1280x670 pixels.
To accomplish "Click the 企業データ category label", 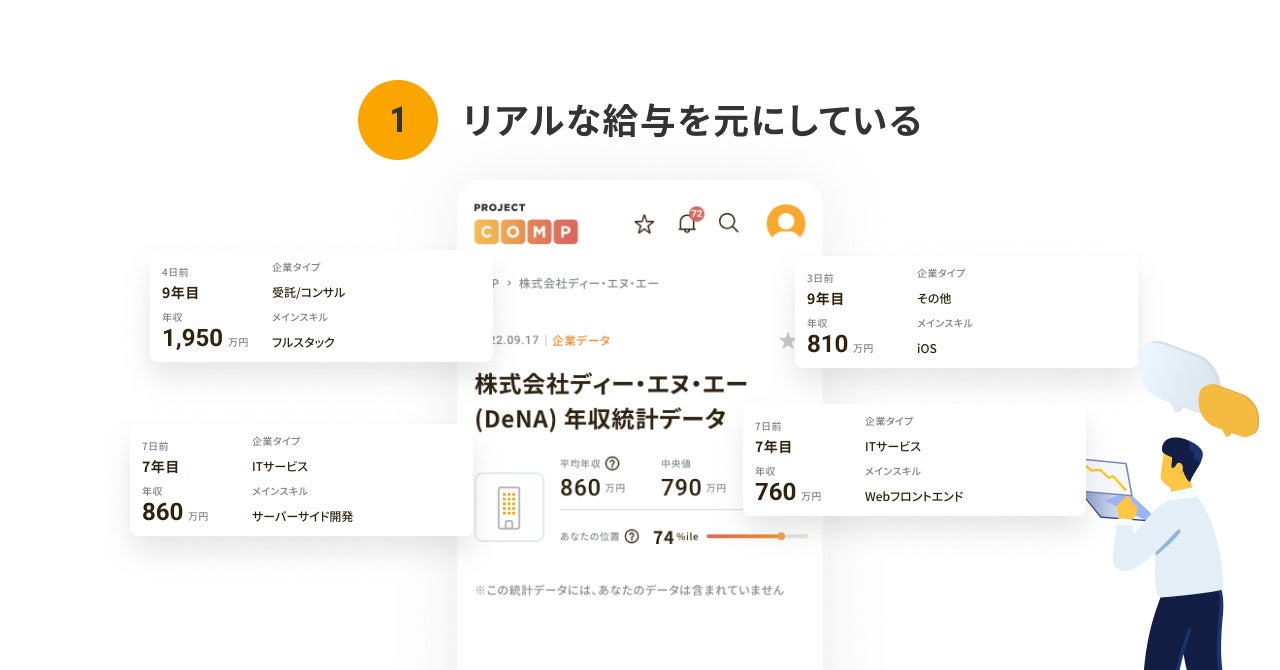I will pos(581,341).
